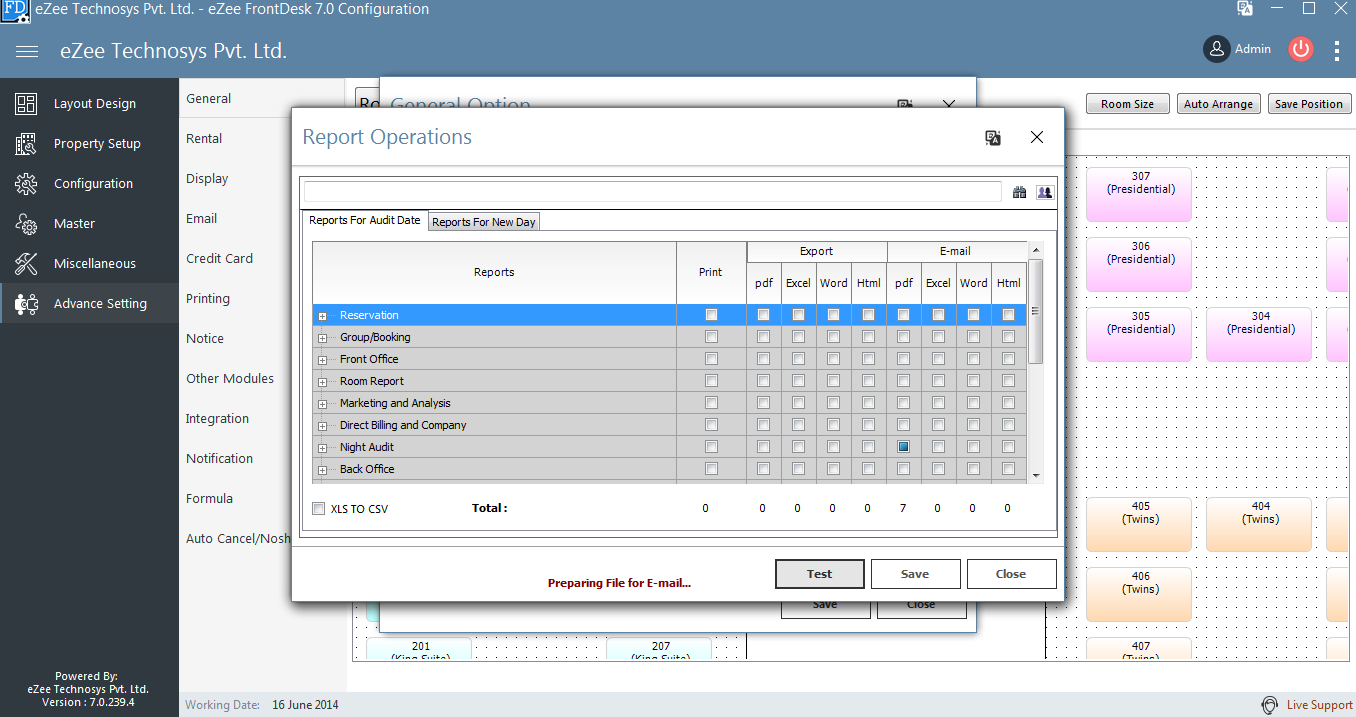This screenshot has height=717, width=1356.
Task: Click the Configuration gear sidebar icon
Action: point(26,183)
